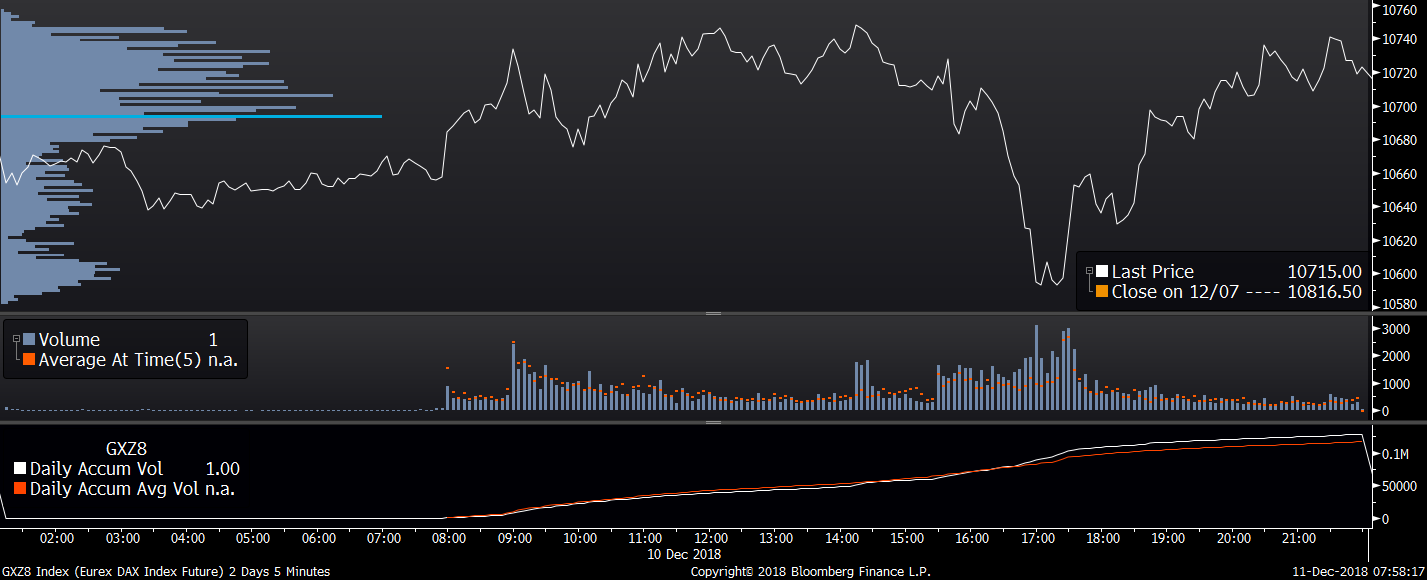Select the Average At Time(5) legend label
Viewport: 1427px width, 580px height.
click(120, 359)
